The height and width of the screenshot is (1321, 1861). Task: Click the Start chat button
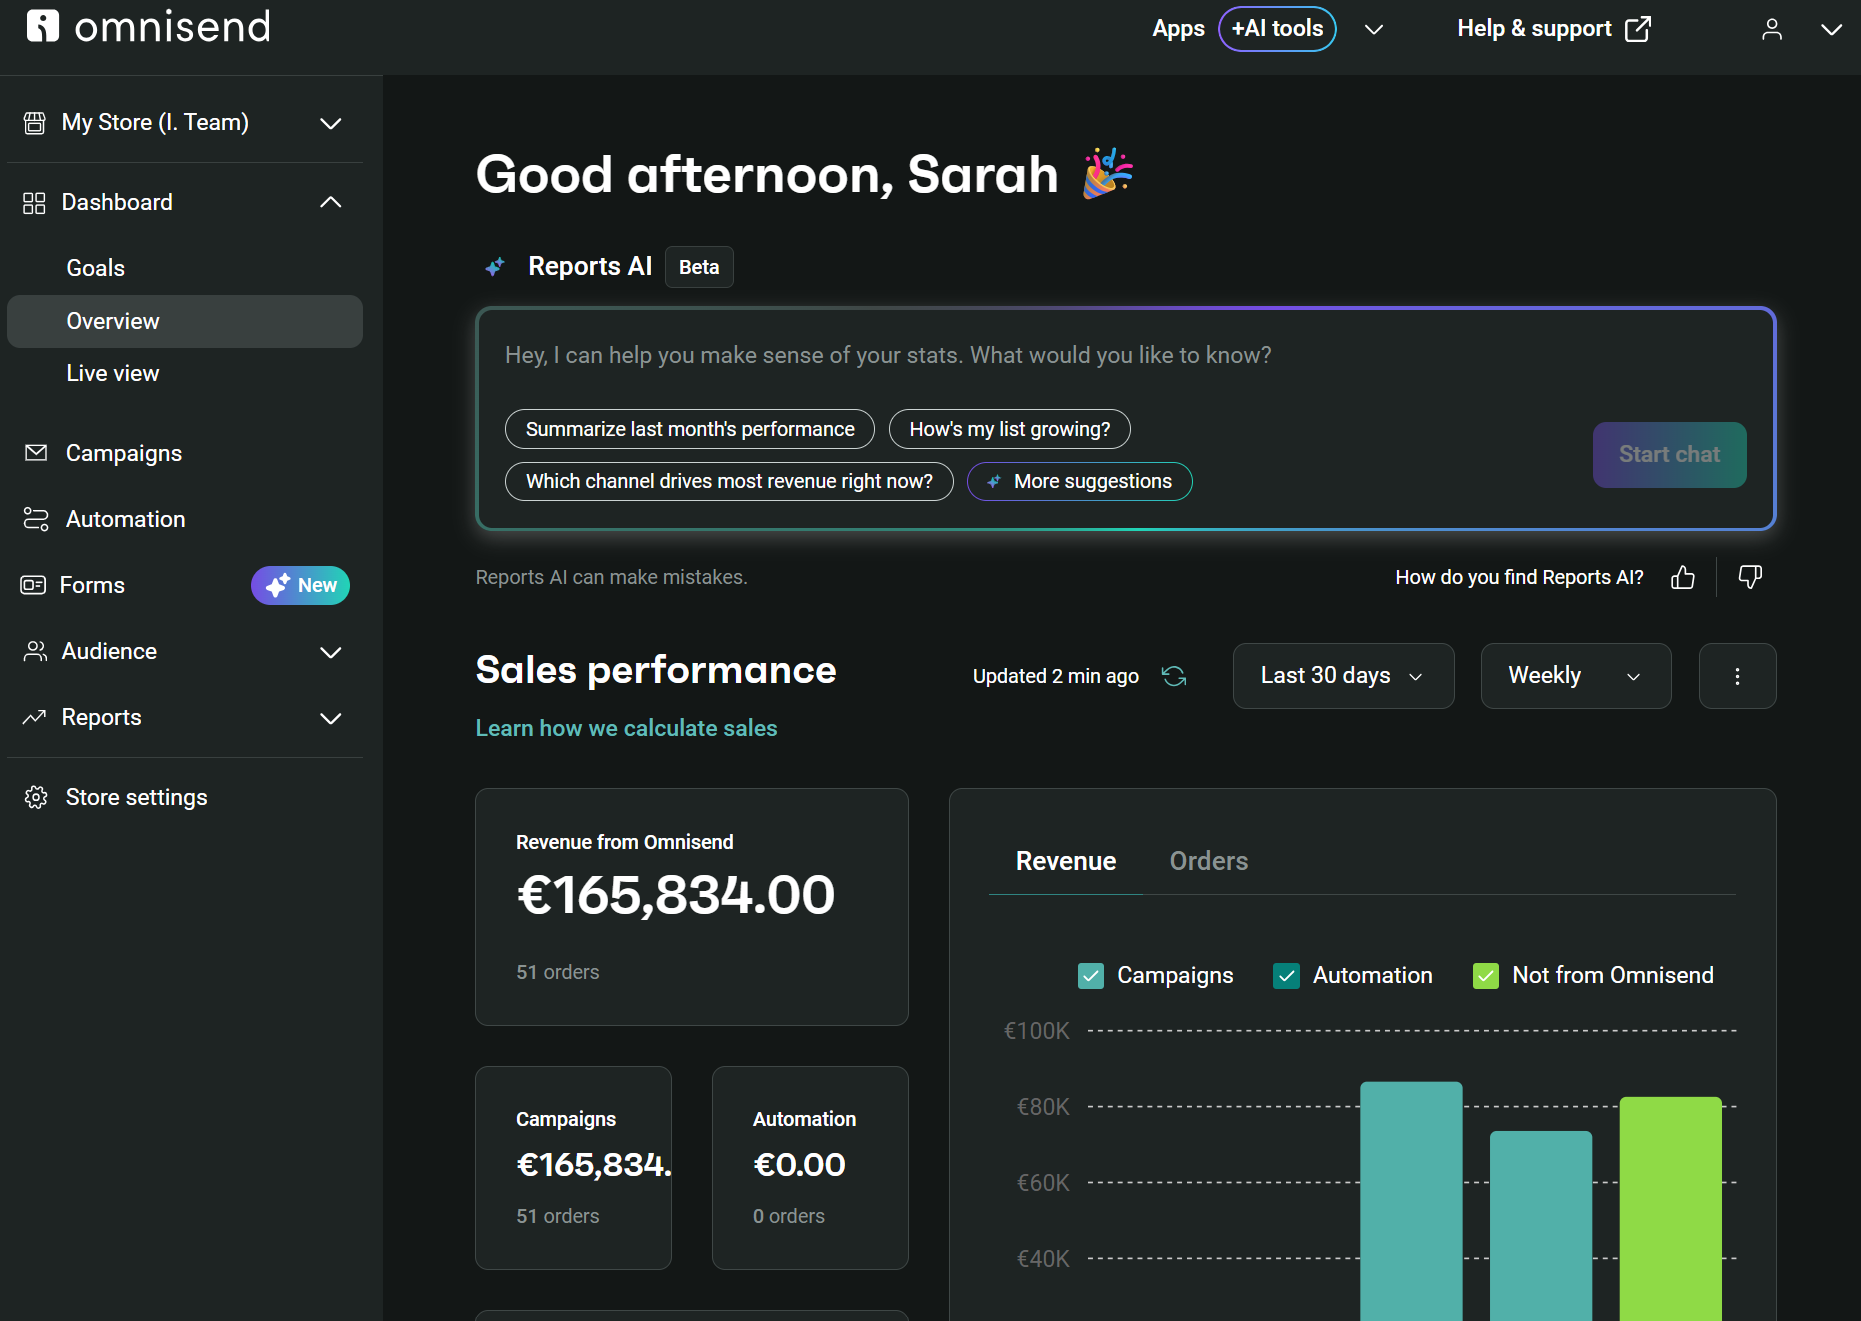pos(1670,455)
